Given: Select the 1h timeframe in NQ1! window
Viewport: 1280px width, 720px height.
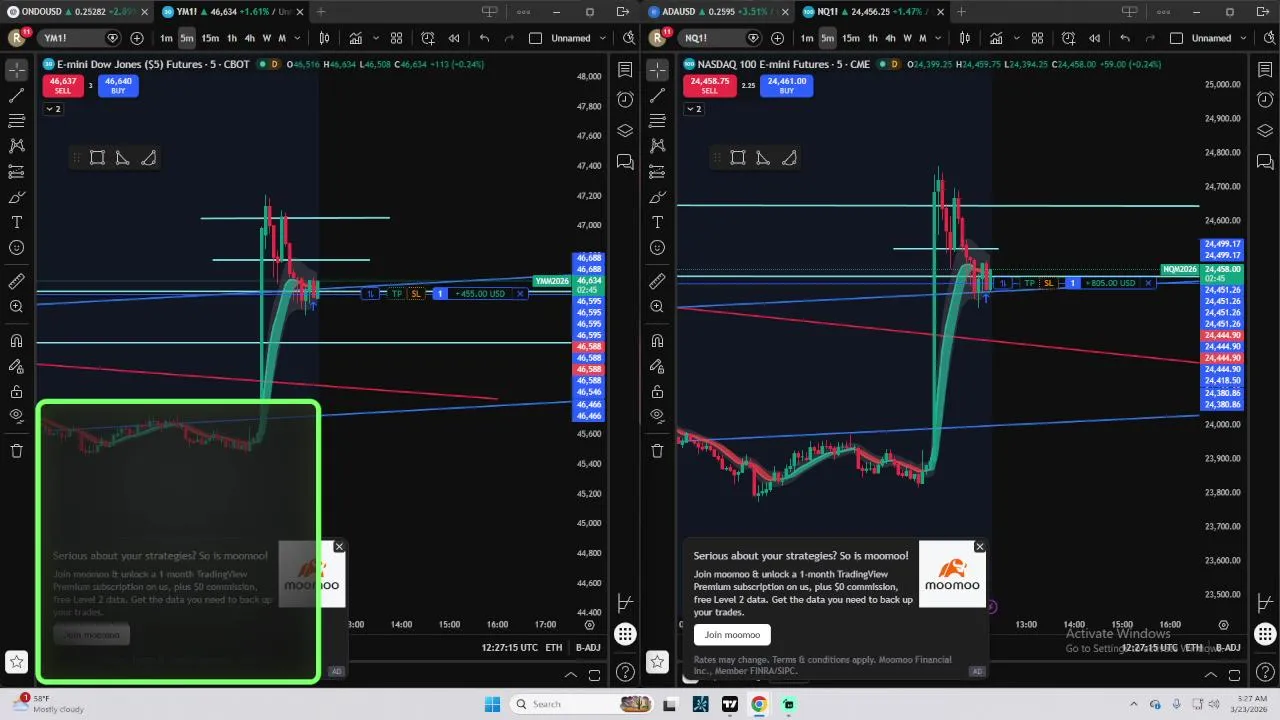Looking at the screenshot, I should 873,38.
